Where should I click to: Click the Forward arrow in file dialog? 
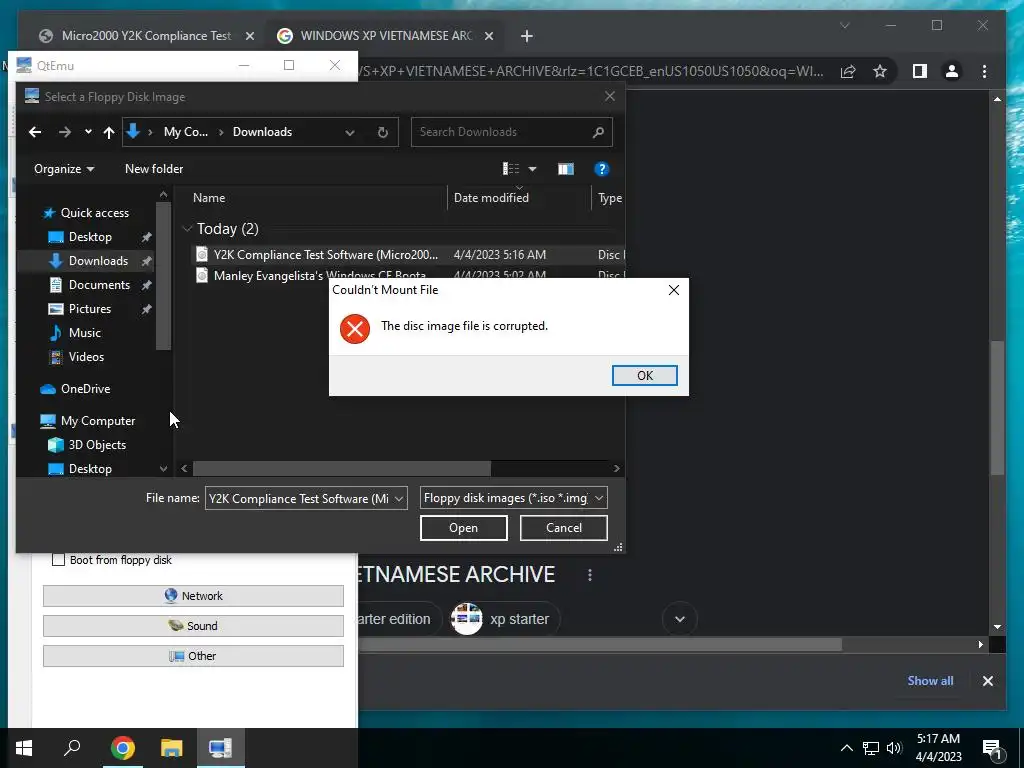coord(65,132)
